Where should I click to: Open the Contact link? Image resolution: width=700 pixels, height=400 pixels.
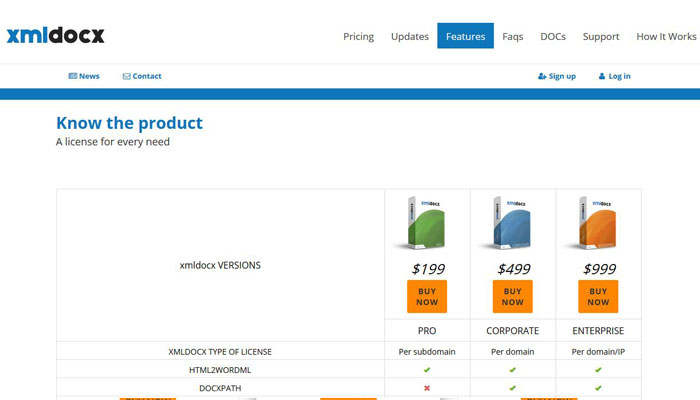point(142,76)
